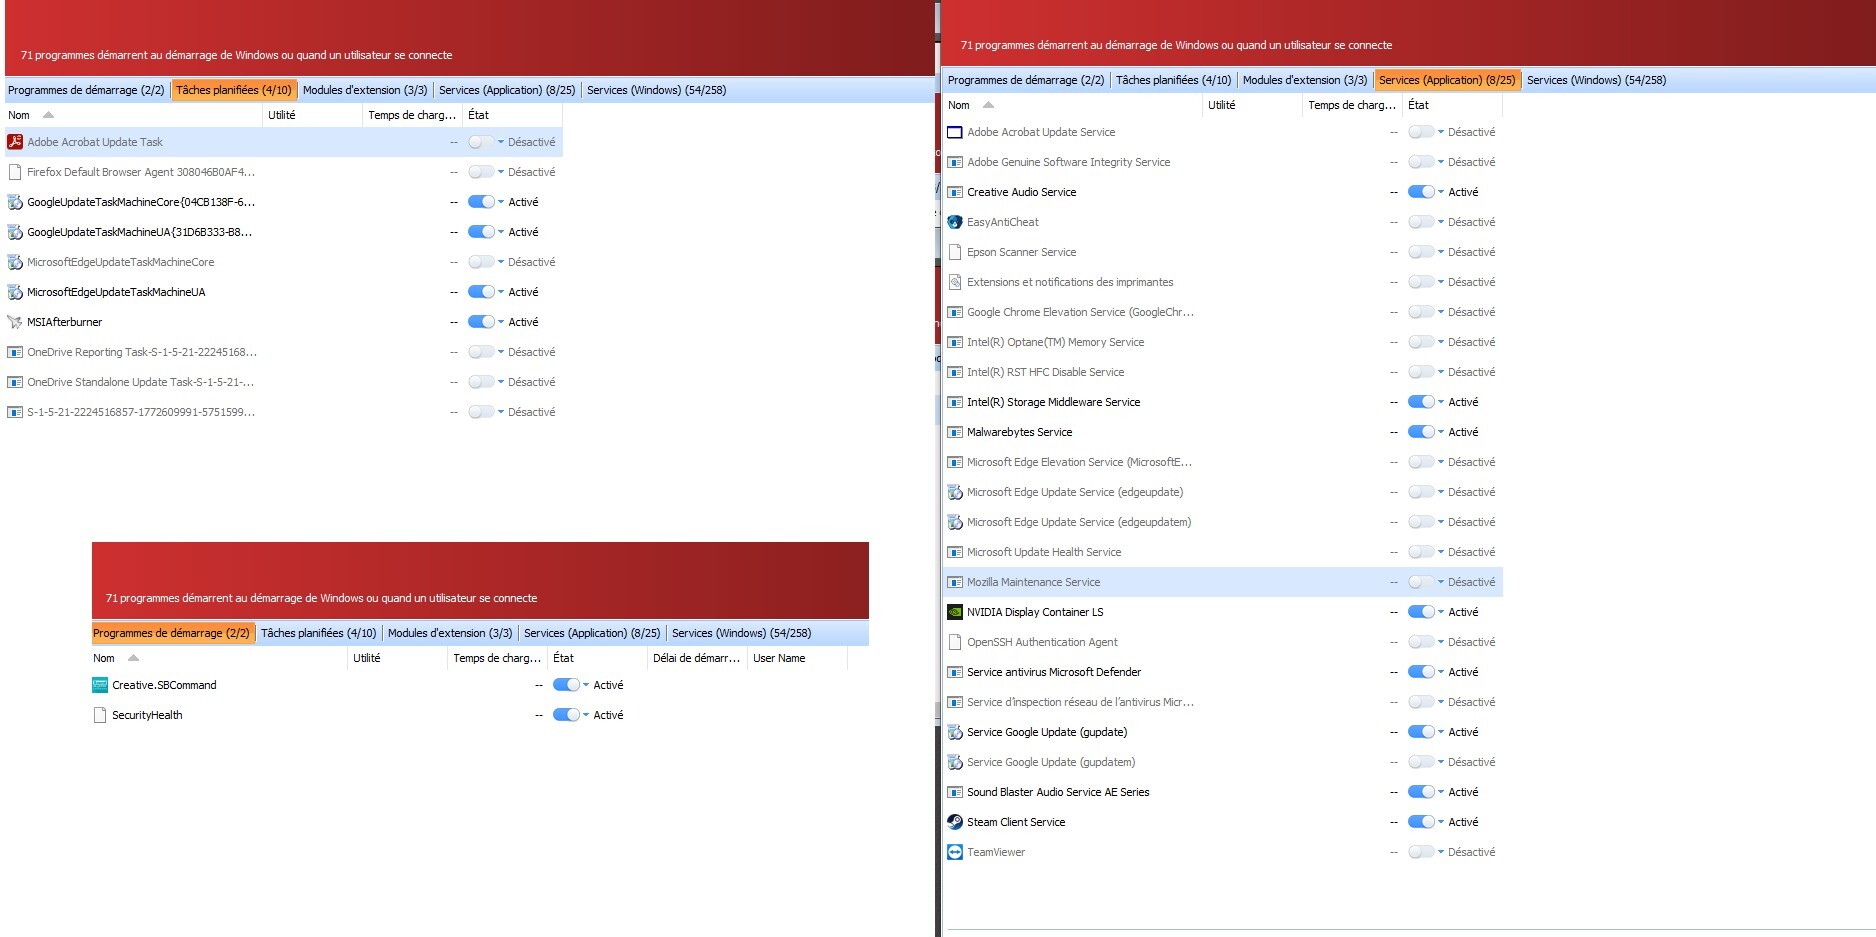This screenshot has width=1876, height=937.
Task: Open state dropdown arrow for Intel(R) Storage Middleware Service
Action: [1441, 402]
